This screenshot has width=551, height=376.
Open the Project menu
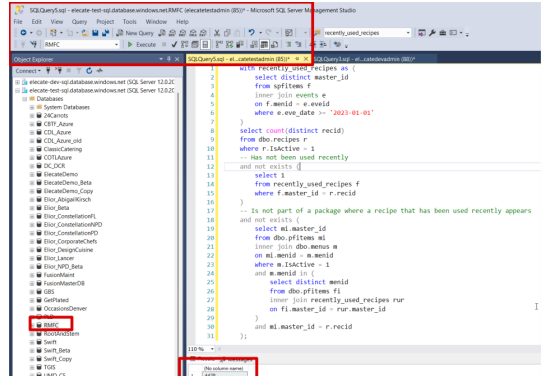(105, 21)
